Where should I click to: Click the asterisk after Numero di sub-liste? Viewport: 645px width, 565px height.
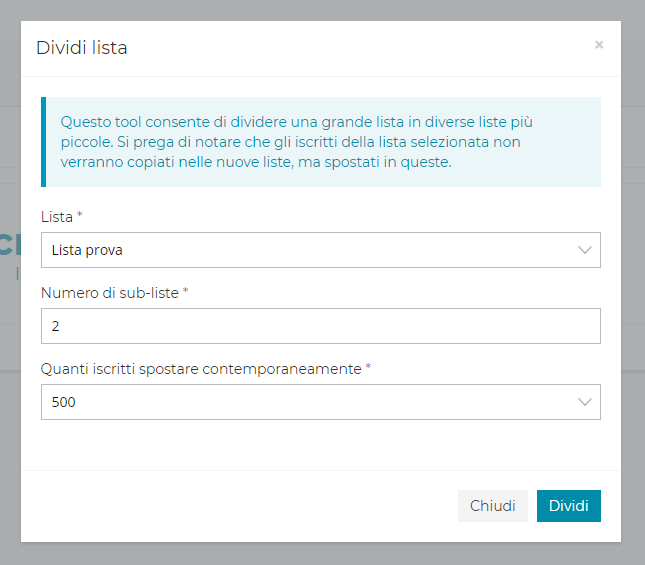(186, 291)
